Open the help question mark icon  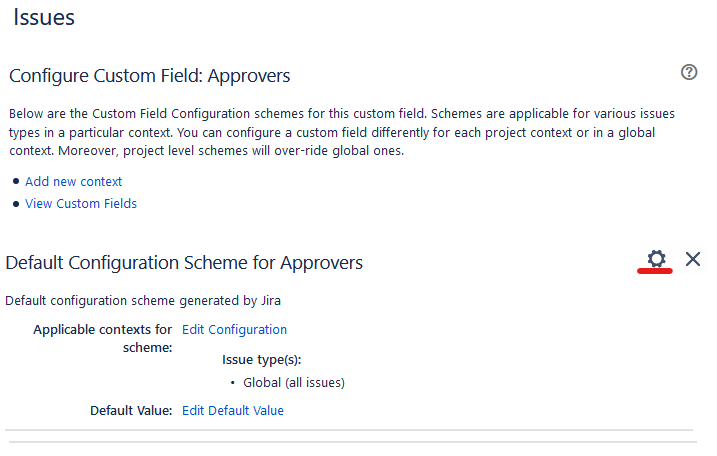pyautogui.click(x=689, y=72)
